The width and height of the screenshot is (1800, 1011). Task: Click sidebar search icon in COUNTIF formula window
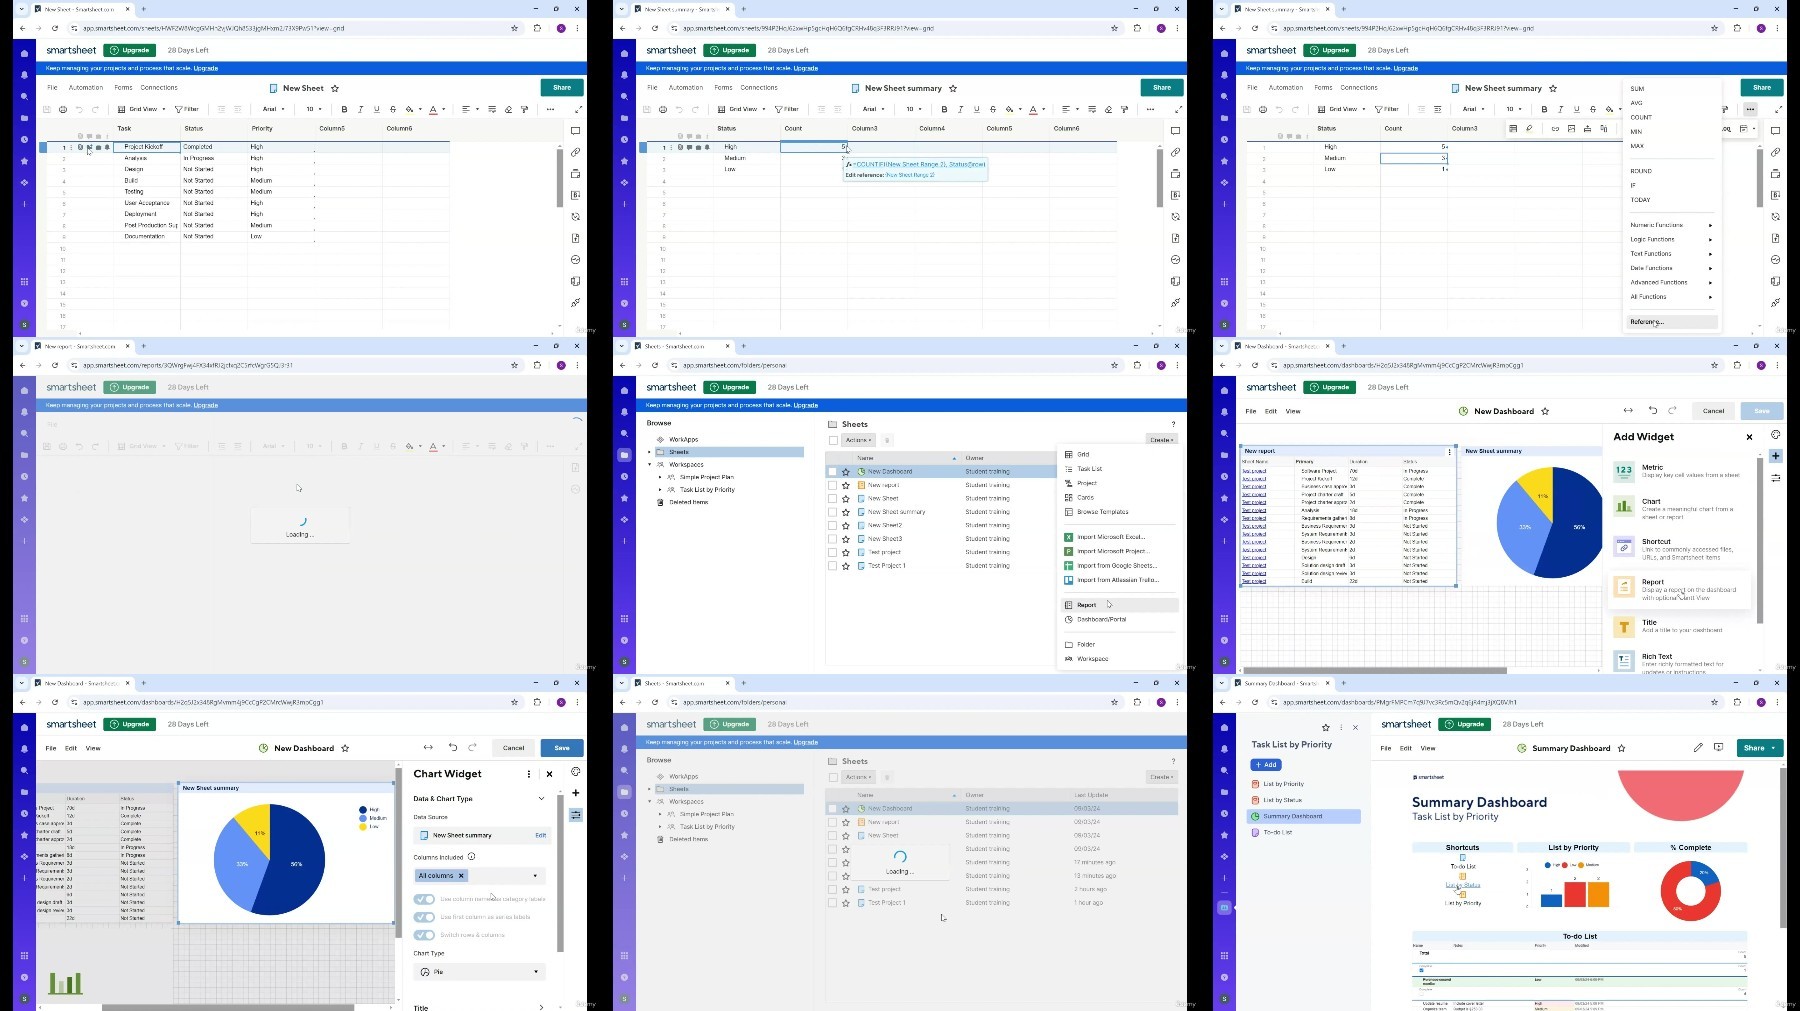pos(624,97)
